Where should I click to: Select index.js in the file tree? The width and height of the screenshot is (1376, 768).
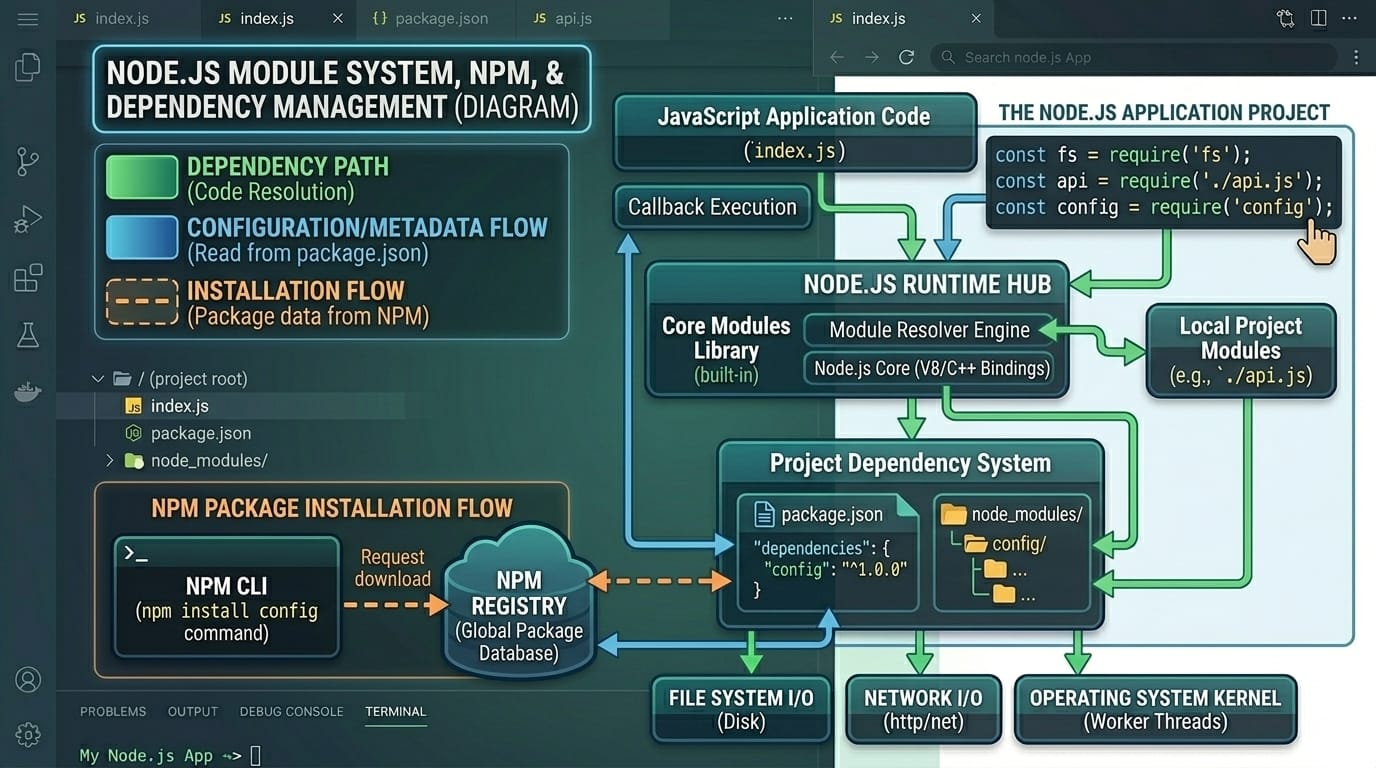click(180, 406)
